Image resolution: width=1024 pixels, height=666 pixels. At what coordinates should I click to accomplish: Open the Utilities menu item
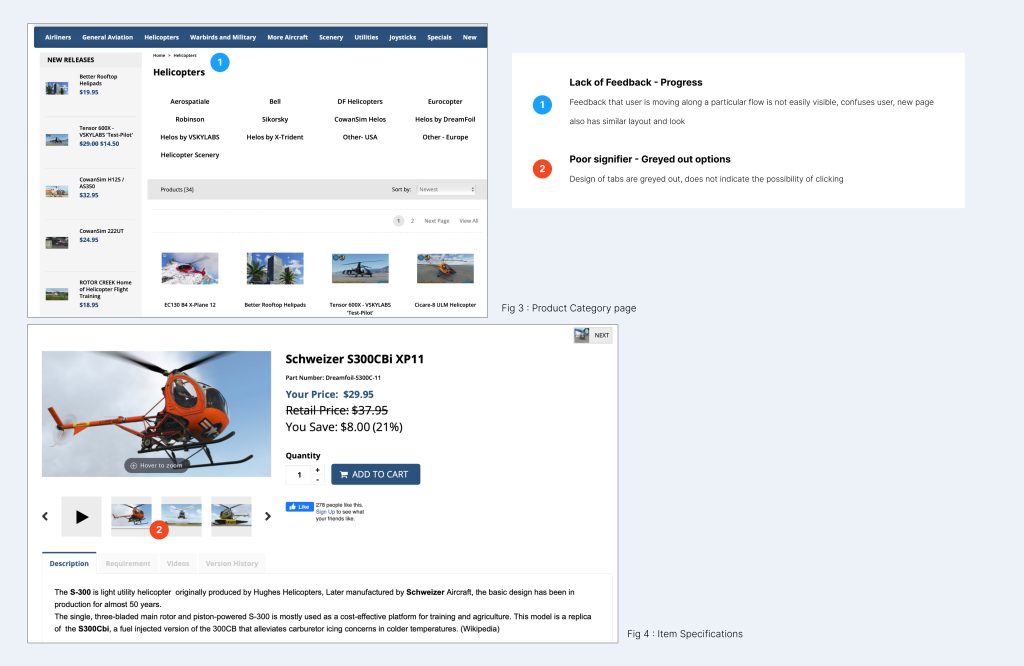tap(366, 37)
